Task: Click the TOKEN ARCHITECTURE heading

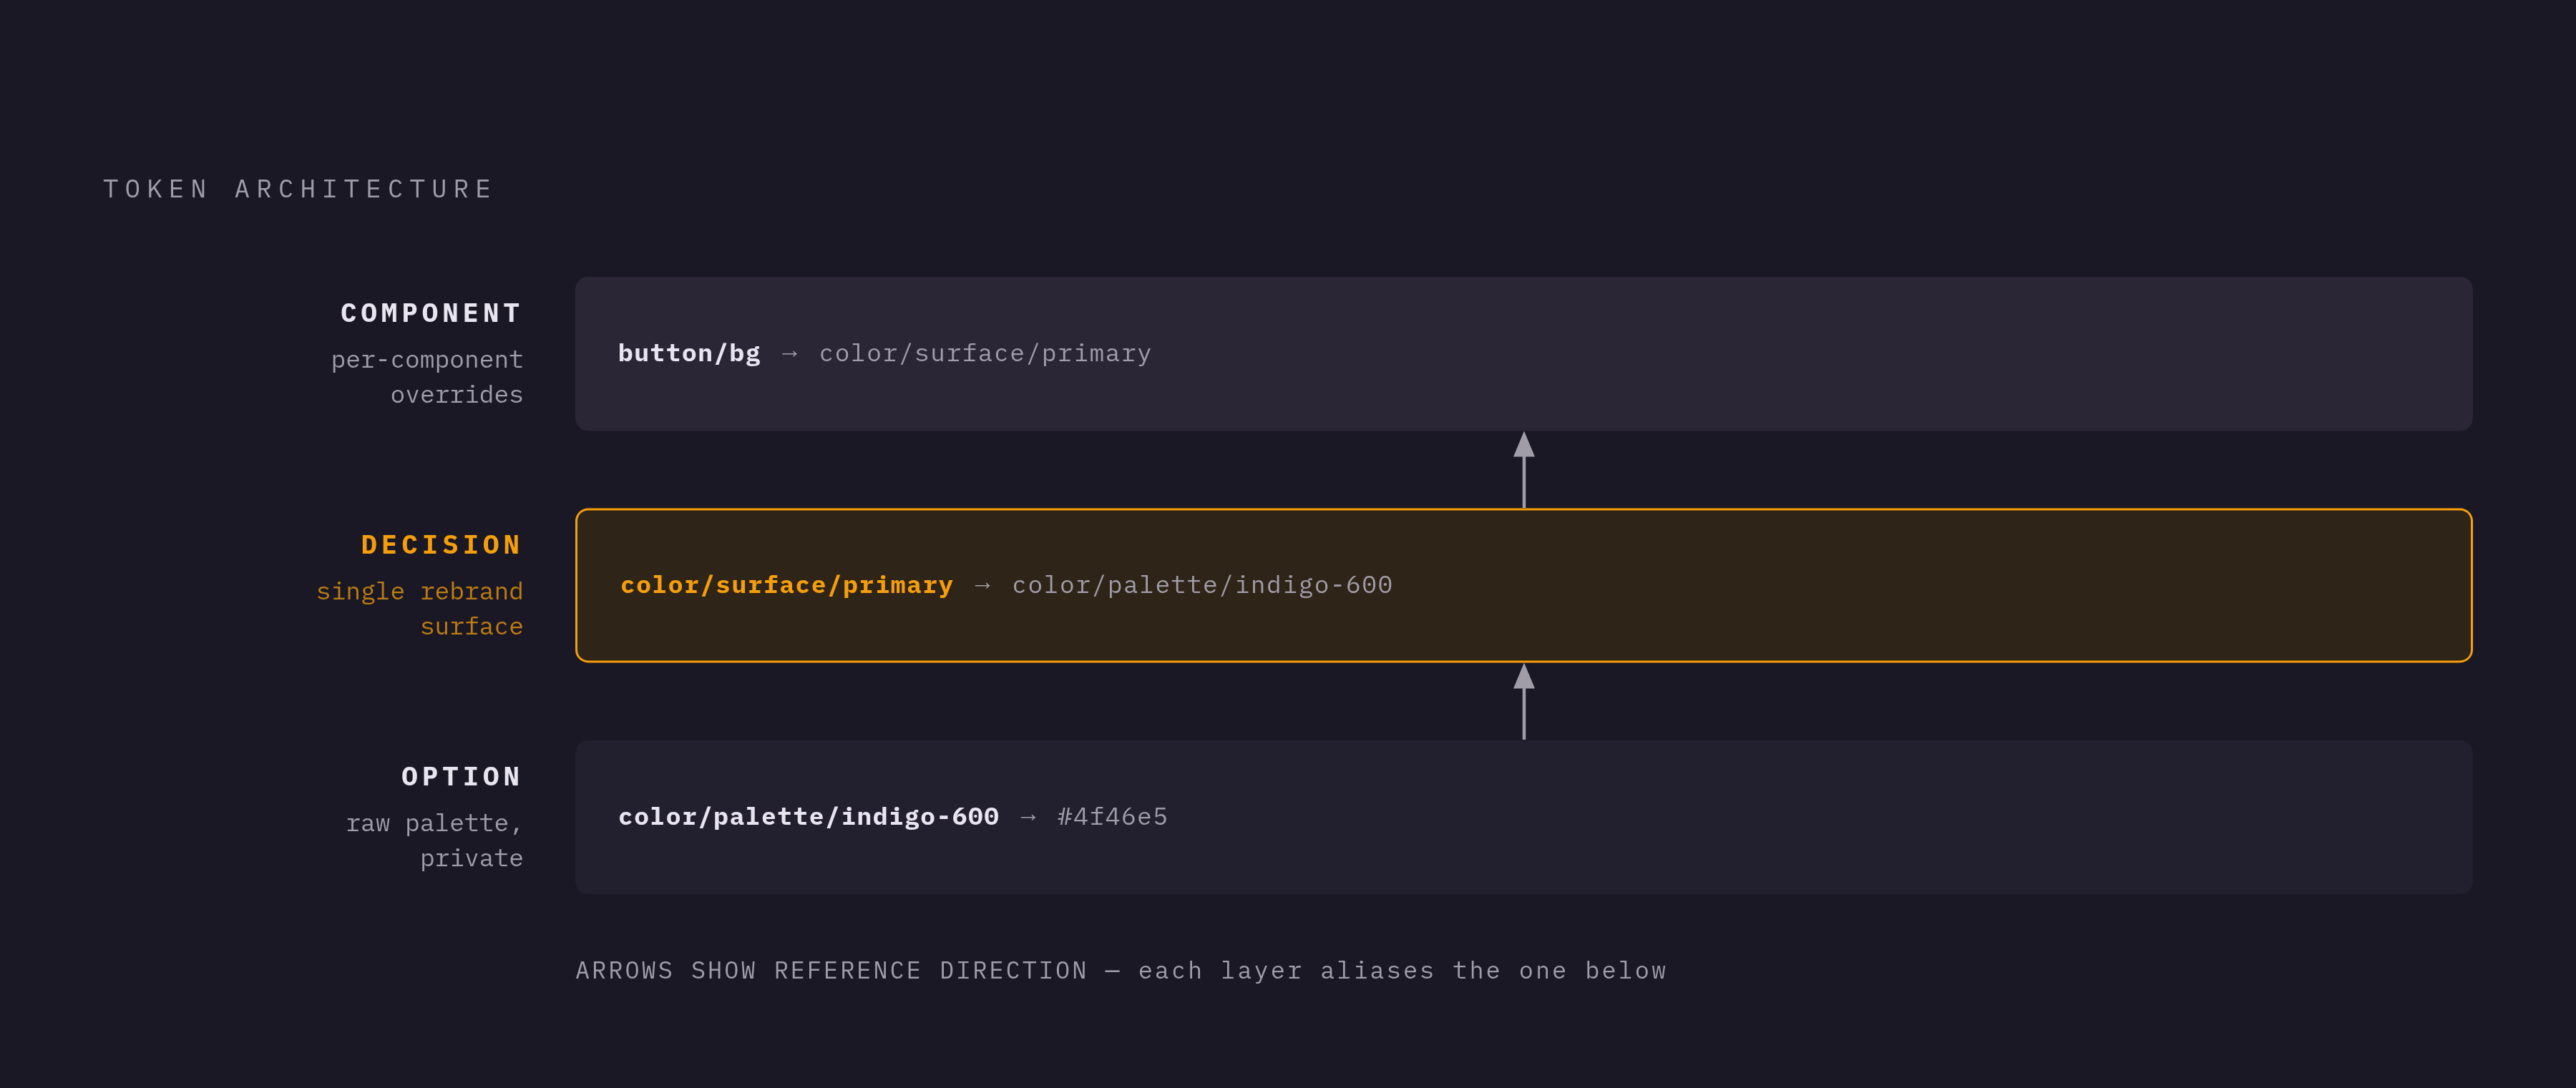Action: [298, 189]
